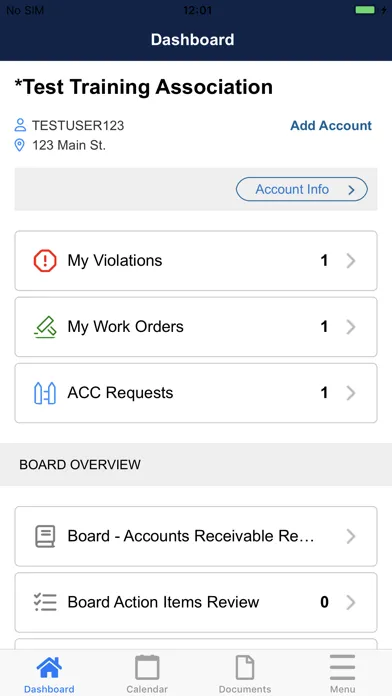Open the hamburger Menu tab
This screenshot has height=696, width=392.
(x=342, y=674)
